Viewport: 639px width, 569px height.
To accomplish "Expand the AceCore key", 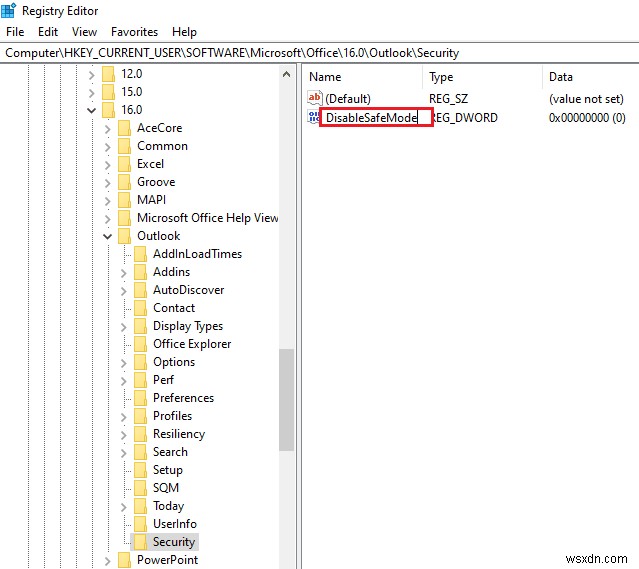I will (108, 129).
